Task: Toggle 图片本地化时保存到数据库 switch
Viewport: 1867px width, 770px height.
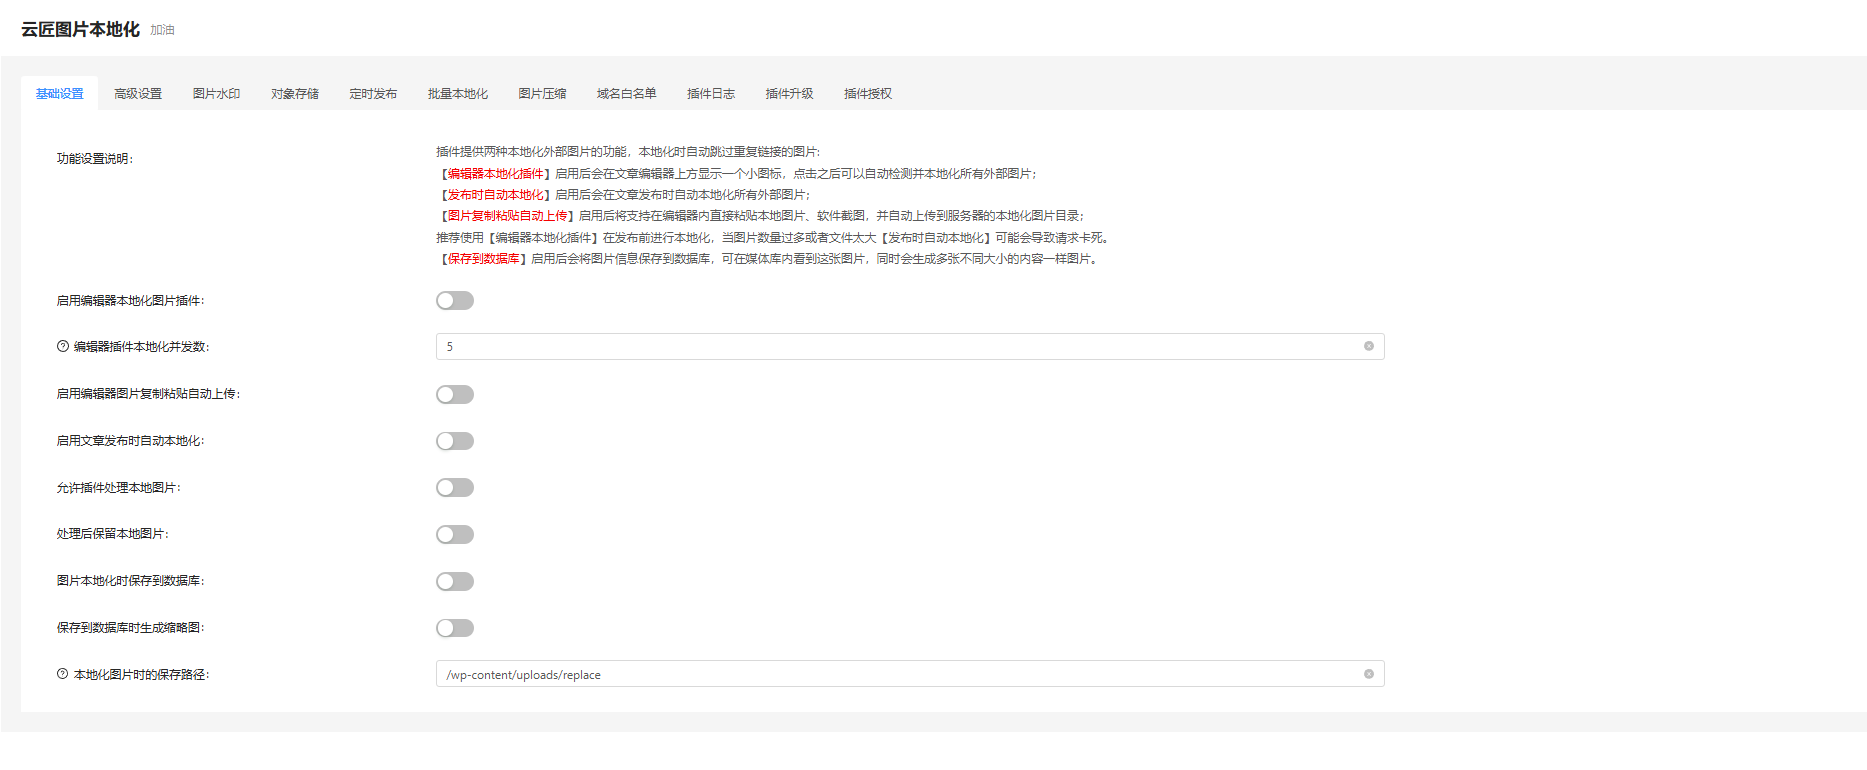Action: click(x=455, y=581)
